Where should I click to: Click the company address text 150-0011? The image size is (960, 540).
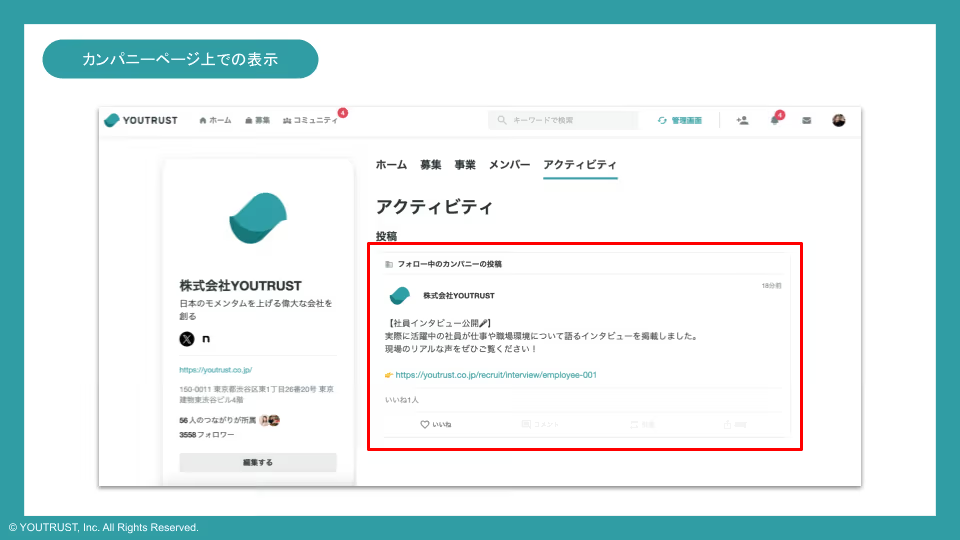[257, 394]
